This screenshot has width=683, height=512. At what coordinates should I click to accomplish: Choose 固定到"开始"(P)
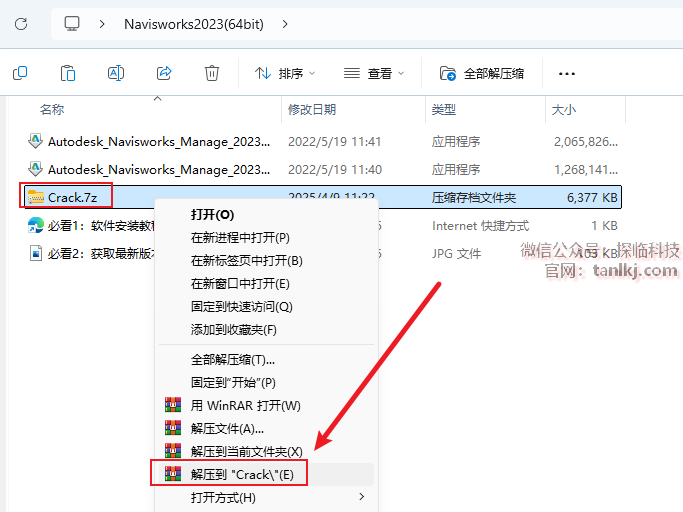coord(233,383)
